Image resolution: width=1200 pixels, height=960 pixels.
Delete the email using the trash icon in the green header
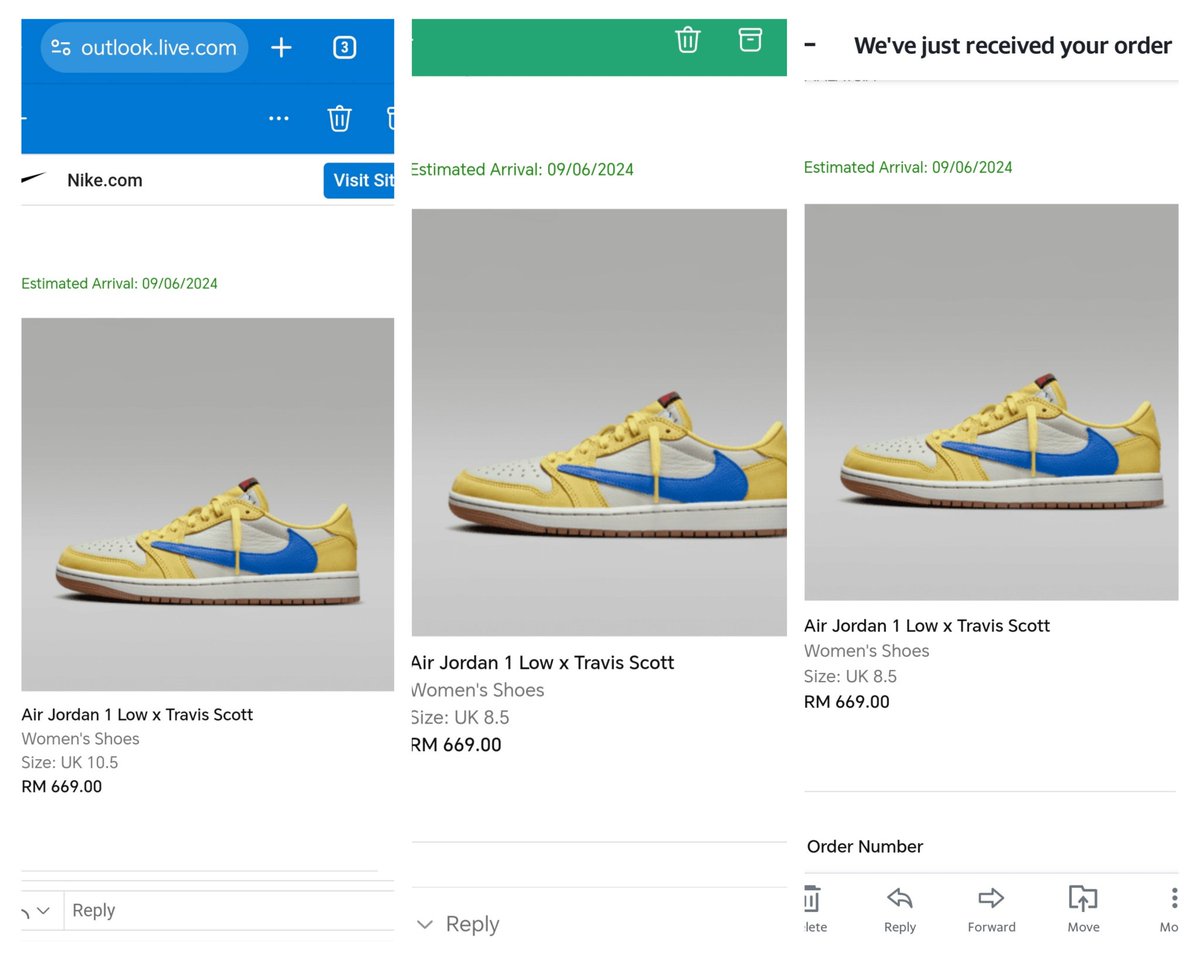coord(688,40)
